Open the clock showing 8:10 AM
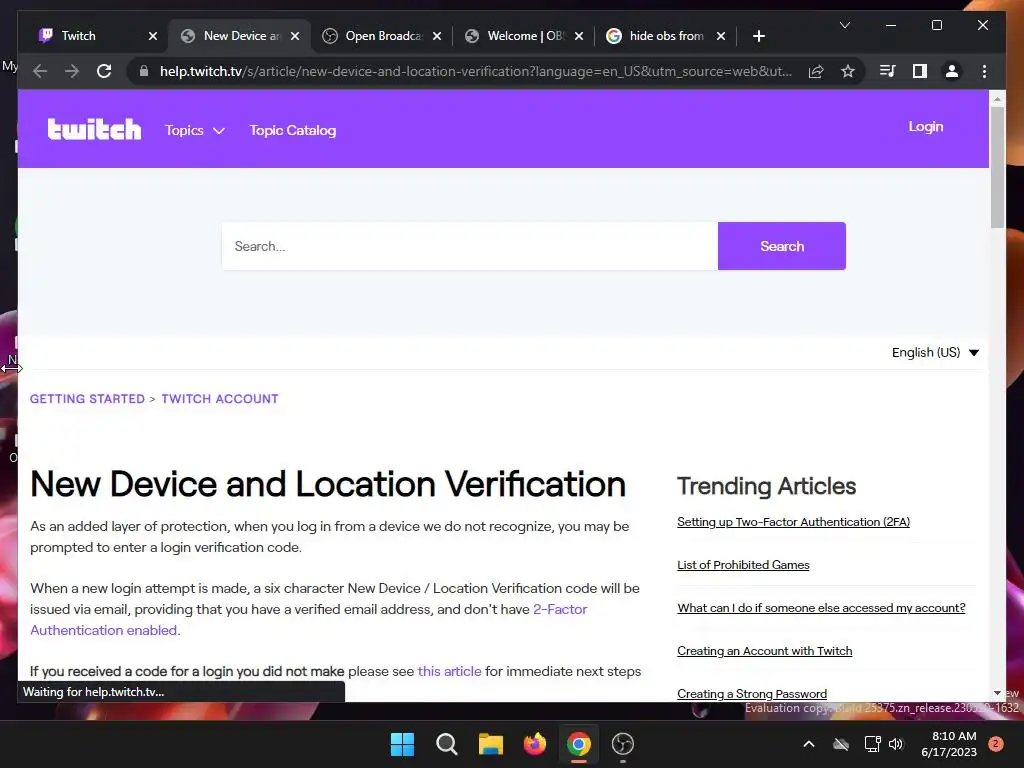Screen dimensions: 1024x768 tap(949, 744)
